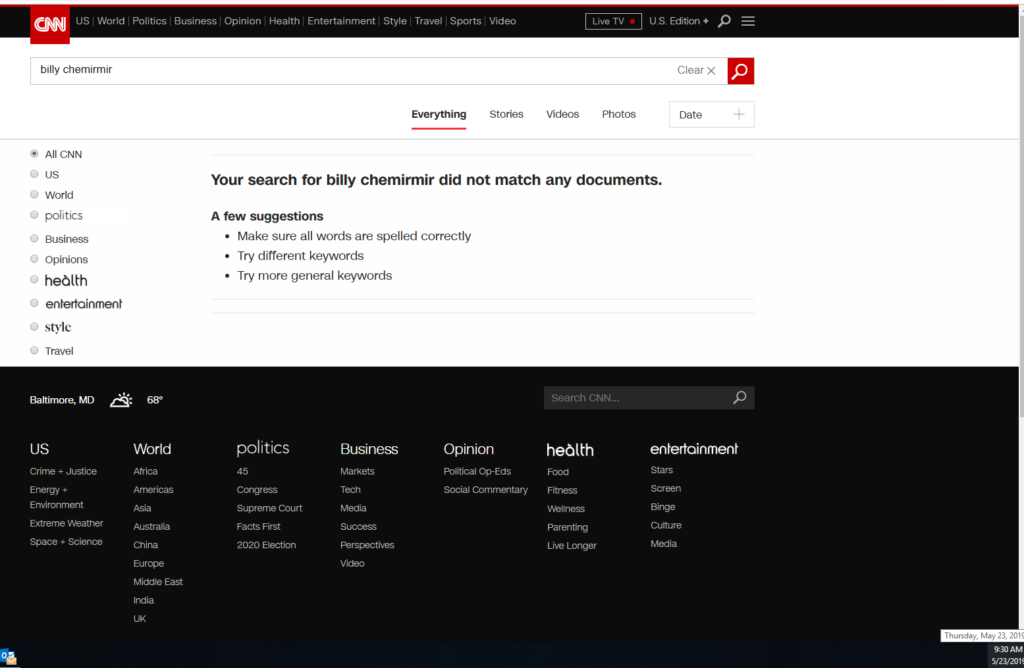Viewport: 1024px width, 668px height.
Task: Open Sports in the top navigation
Action: [x=466, y=21]
